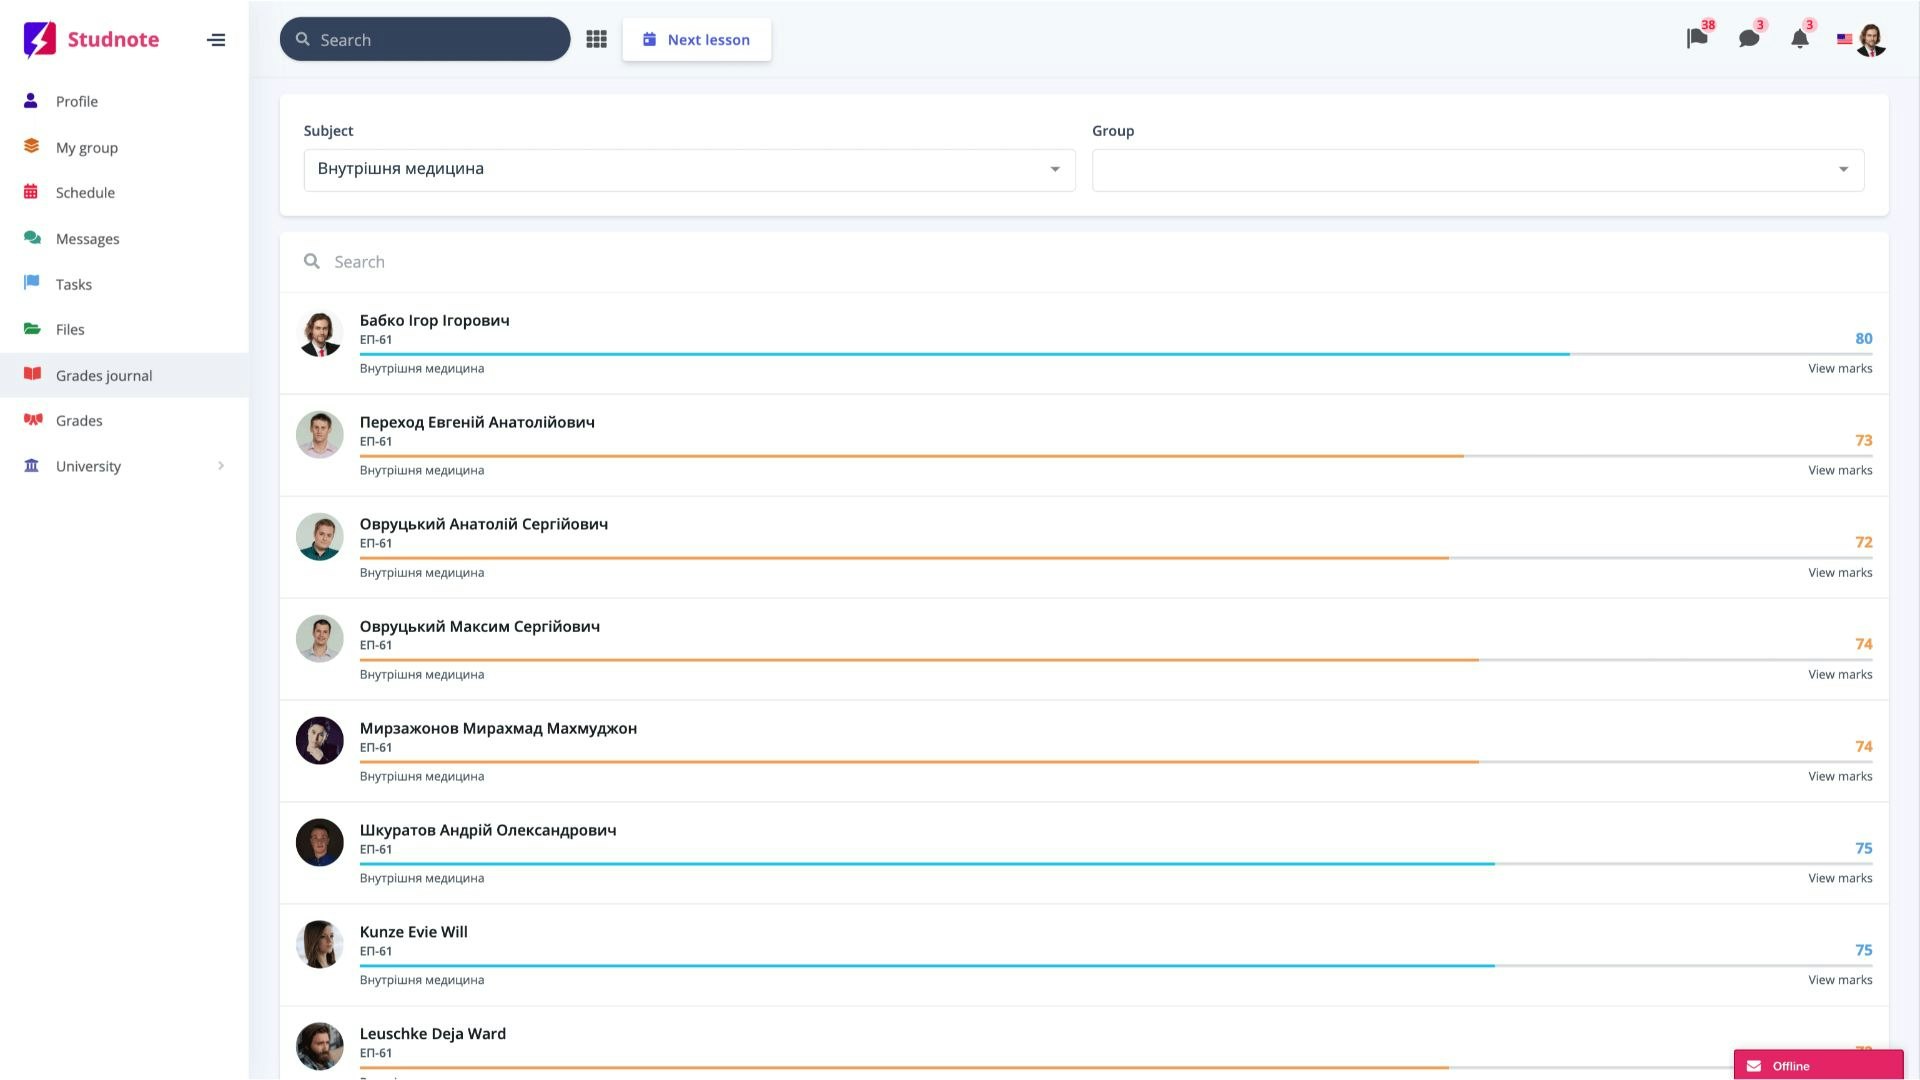Screen dimensions: 1920x1080
Task: Click the US flag language icon
Action: click(x=1844, y=39)
